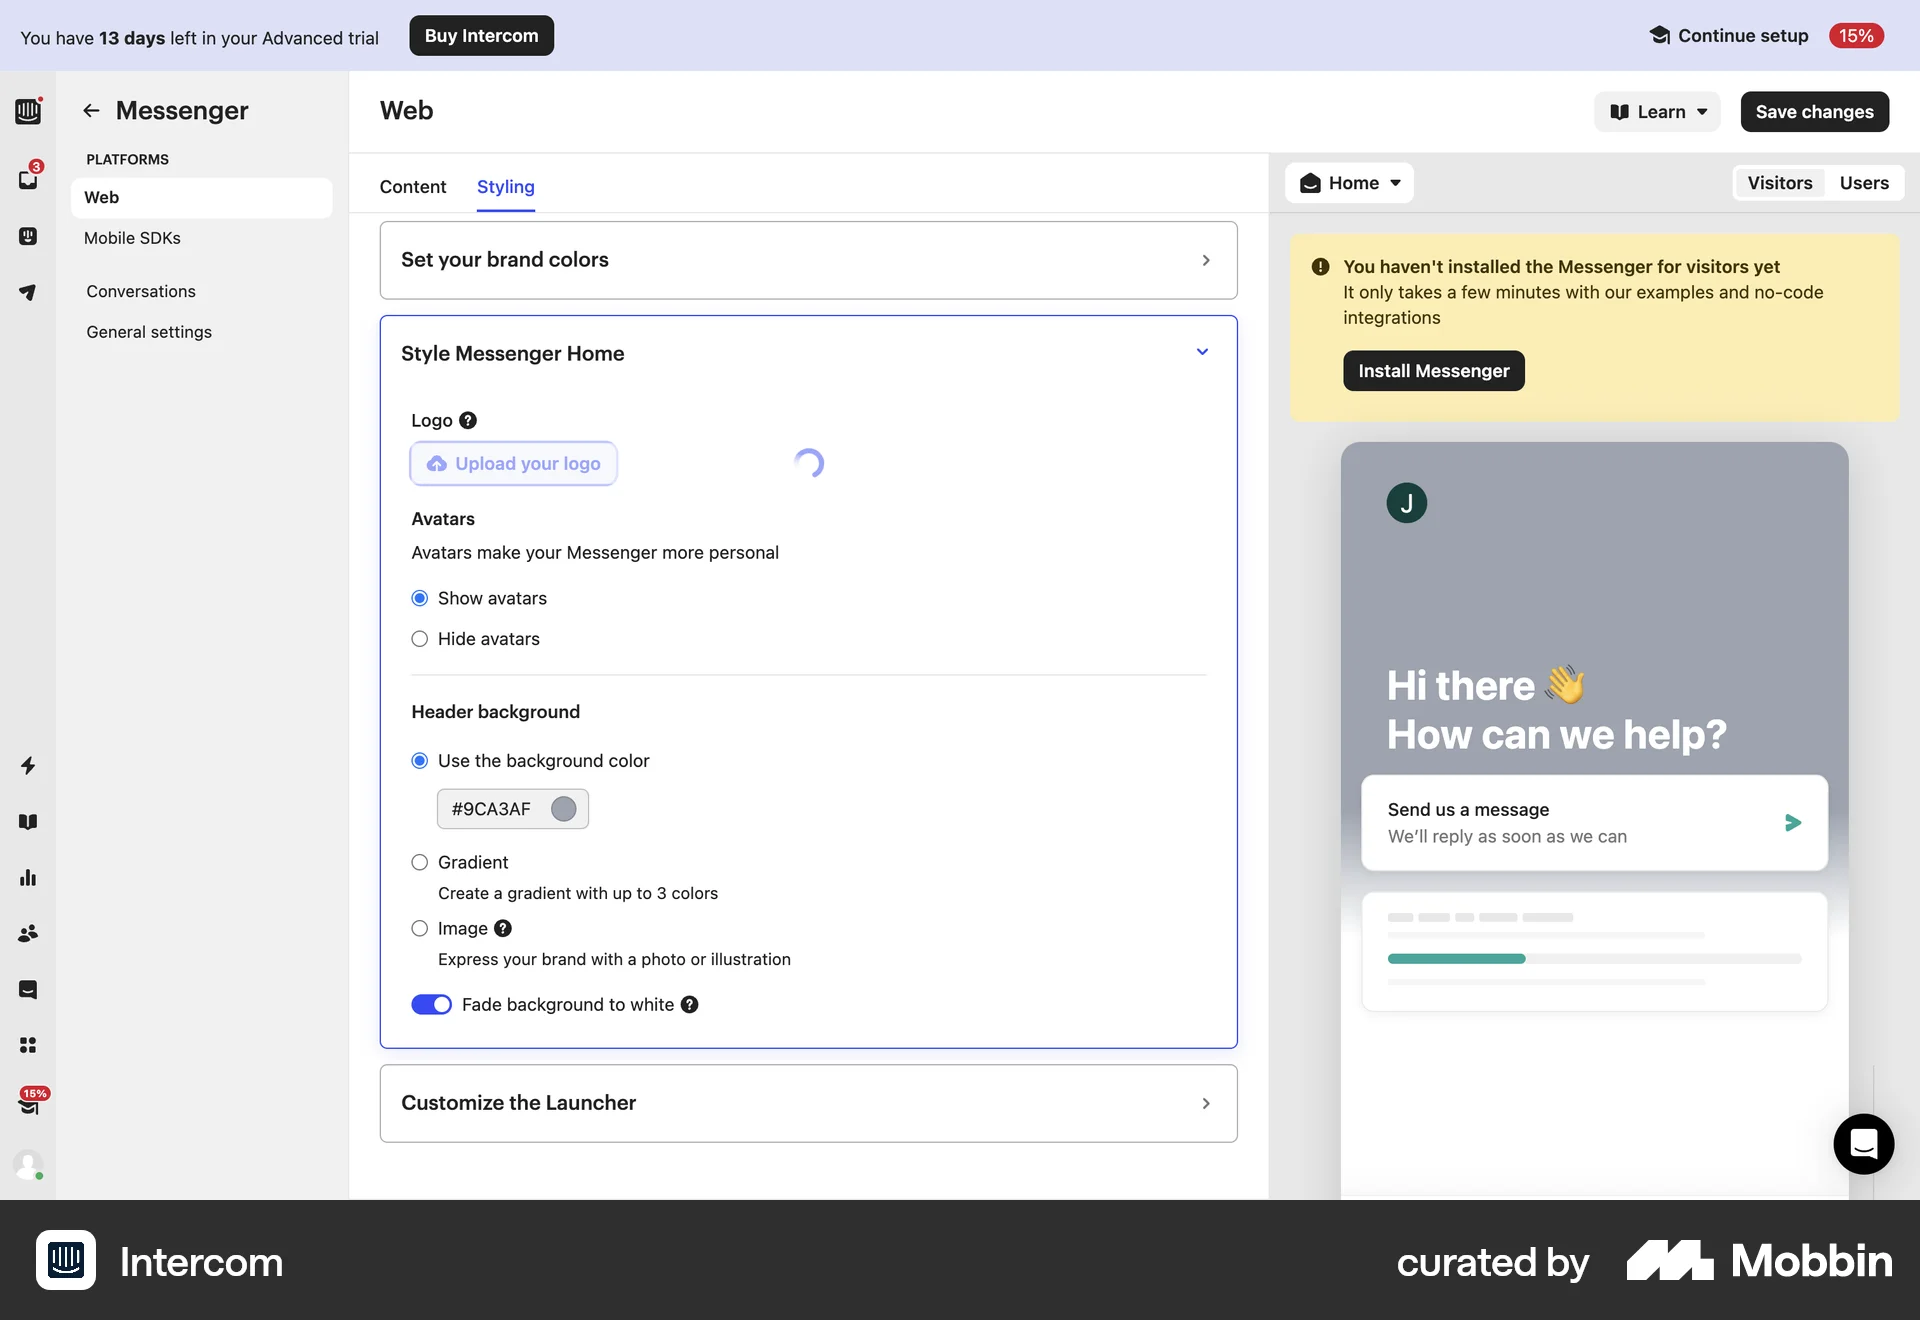Select the paper plane Outbound icon
Viewport: 1920px width, 1320px height.
[x=28, y=292]
